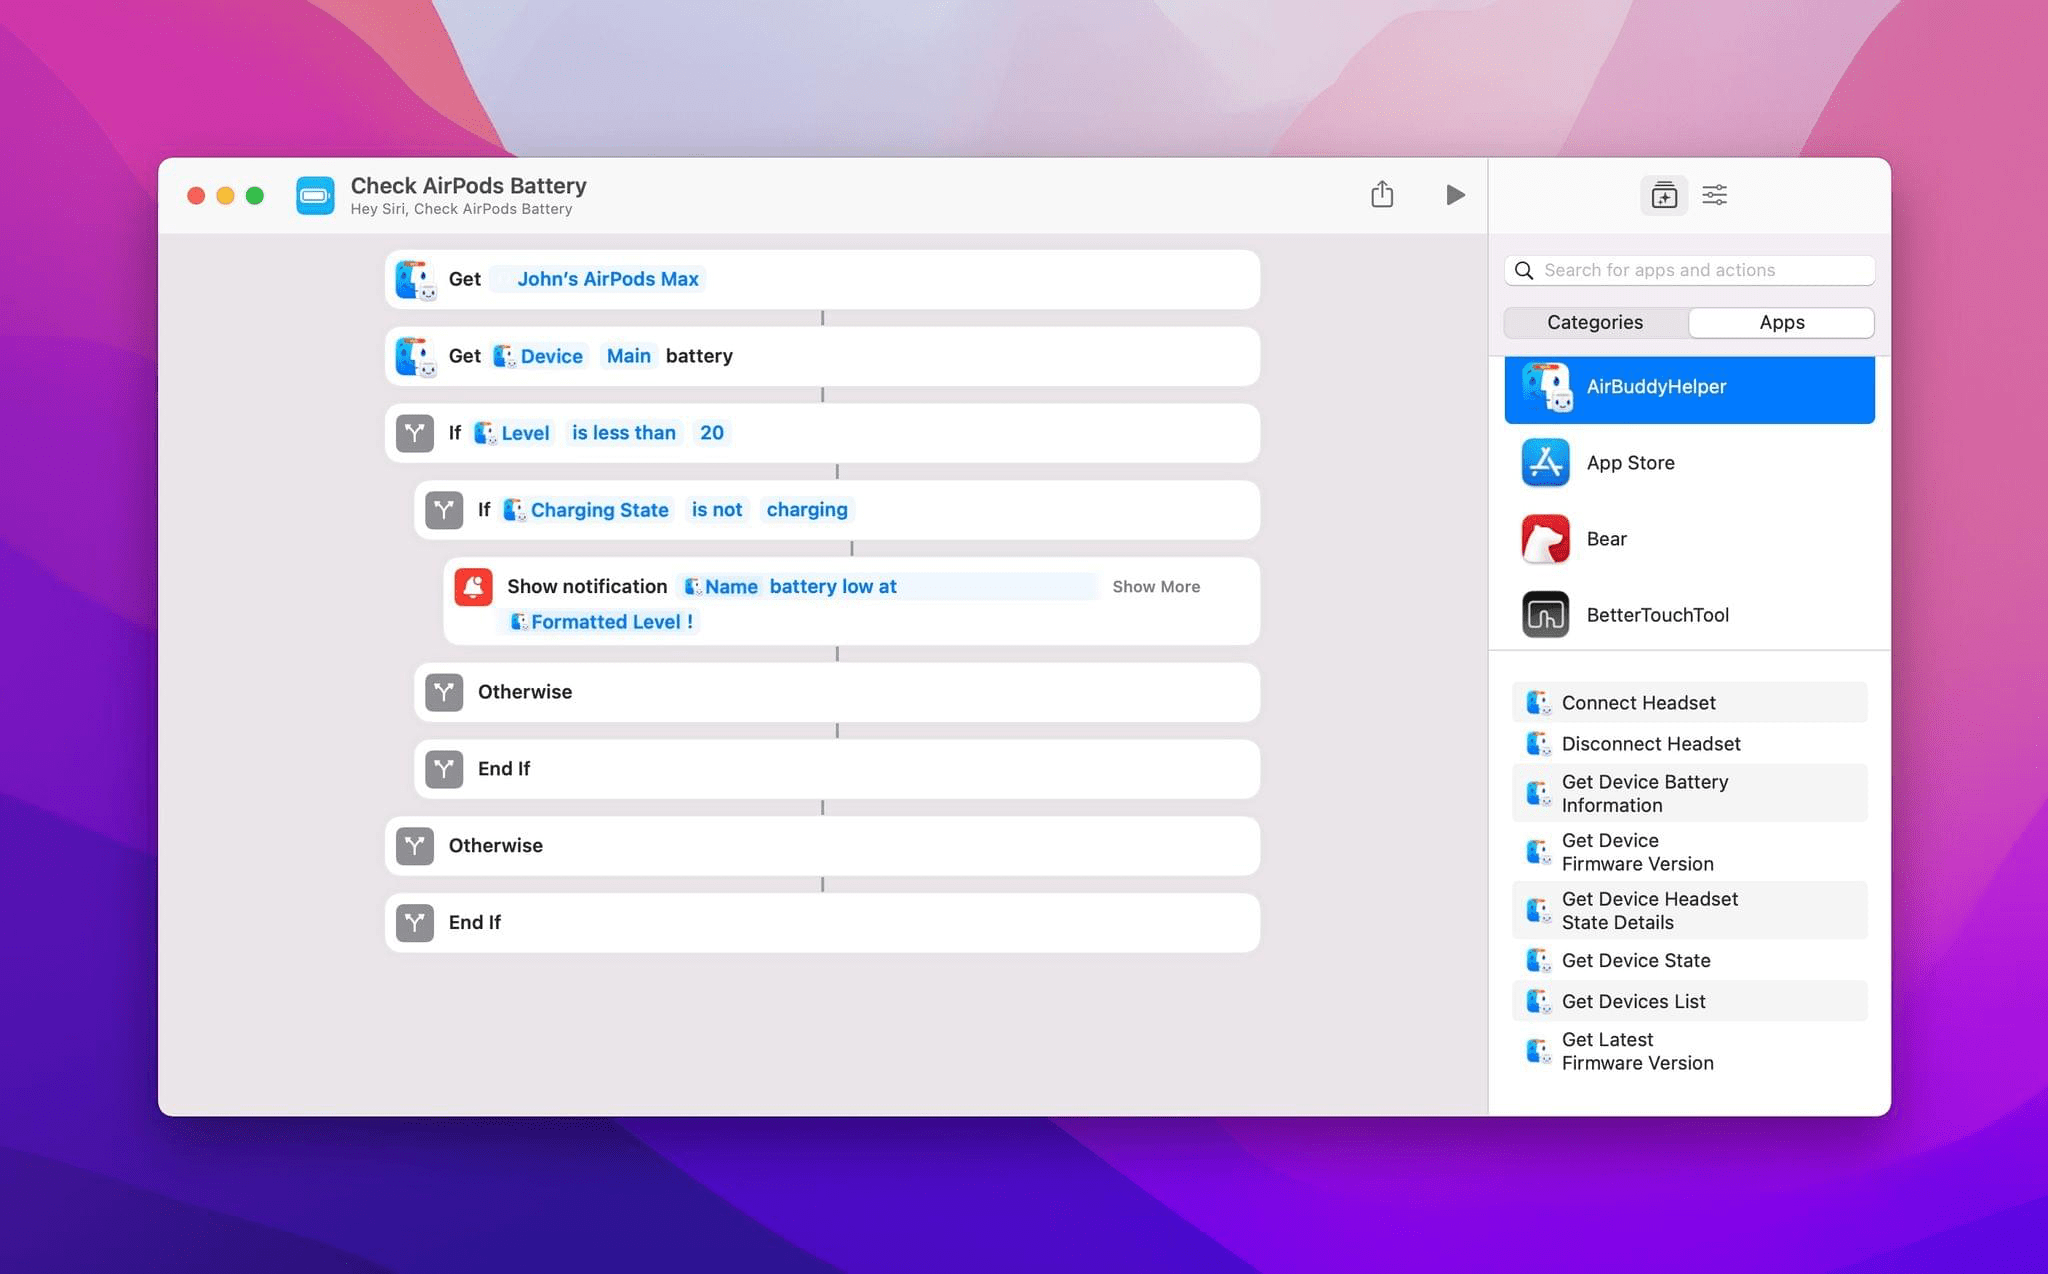Switch to the Categories tab
Image resolution: width=2048 pixels, height=1274 pixels.
pos(1595,322)
